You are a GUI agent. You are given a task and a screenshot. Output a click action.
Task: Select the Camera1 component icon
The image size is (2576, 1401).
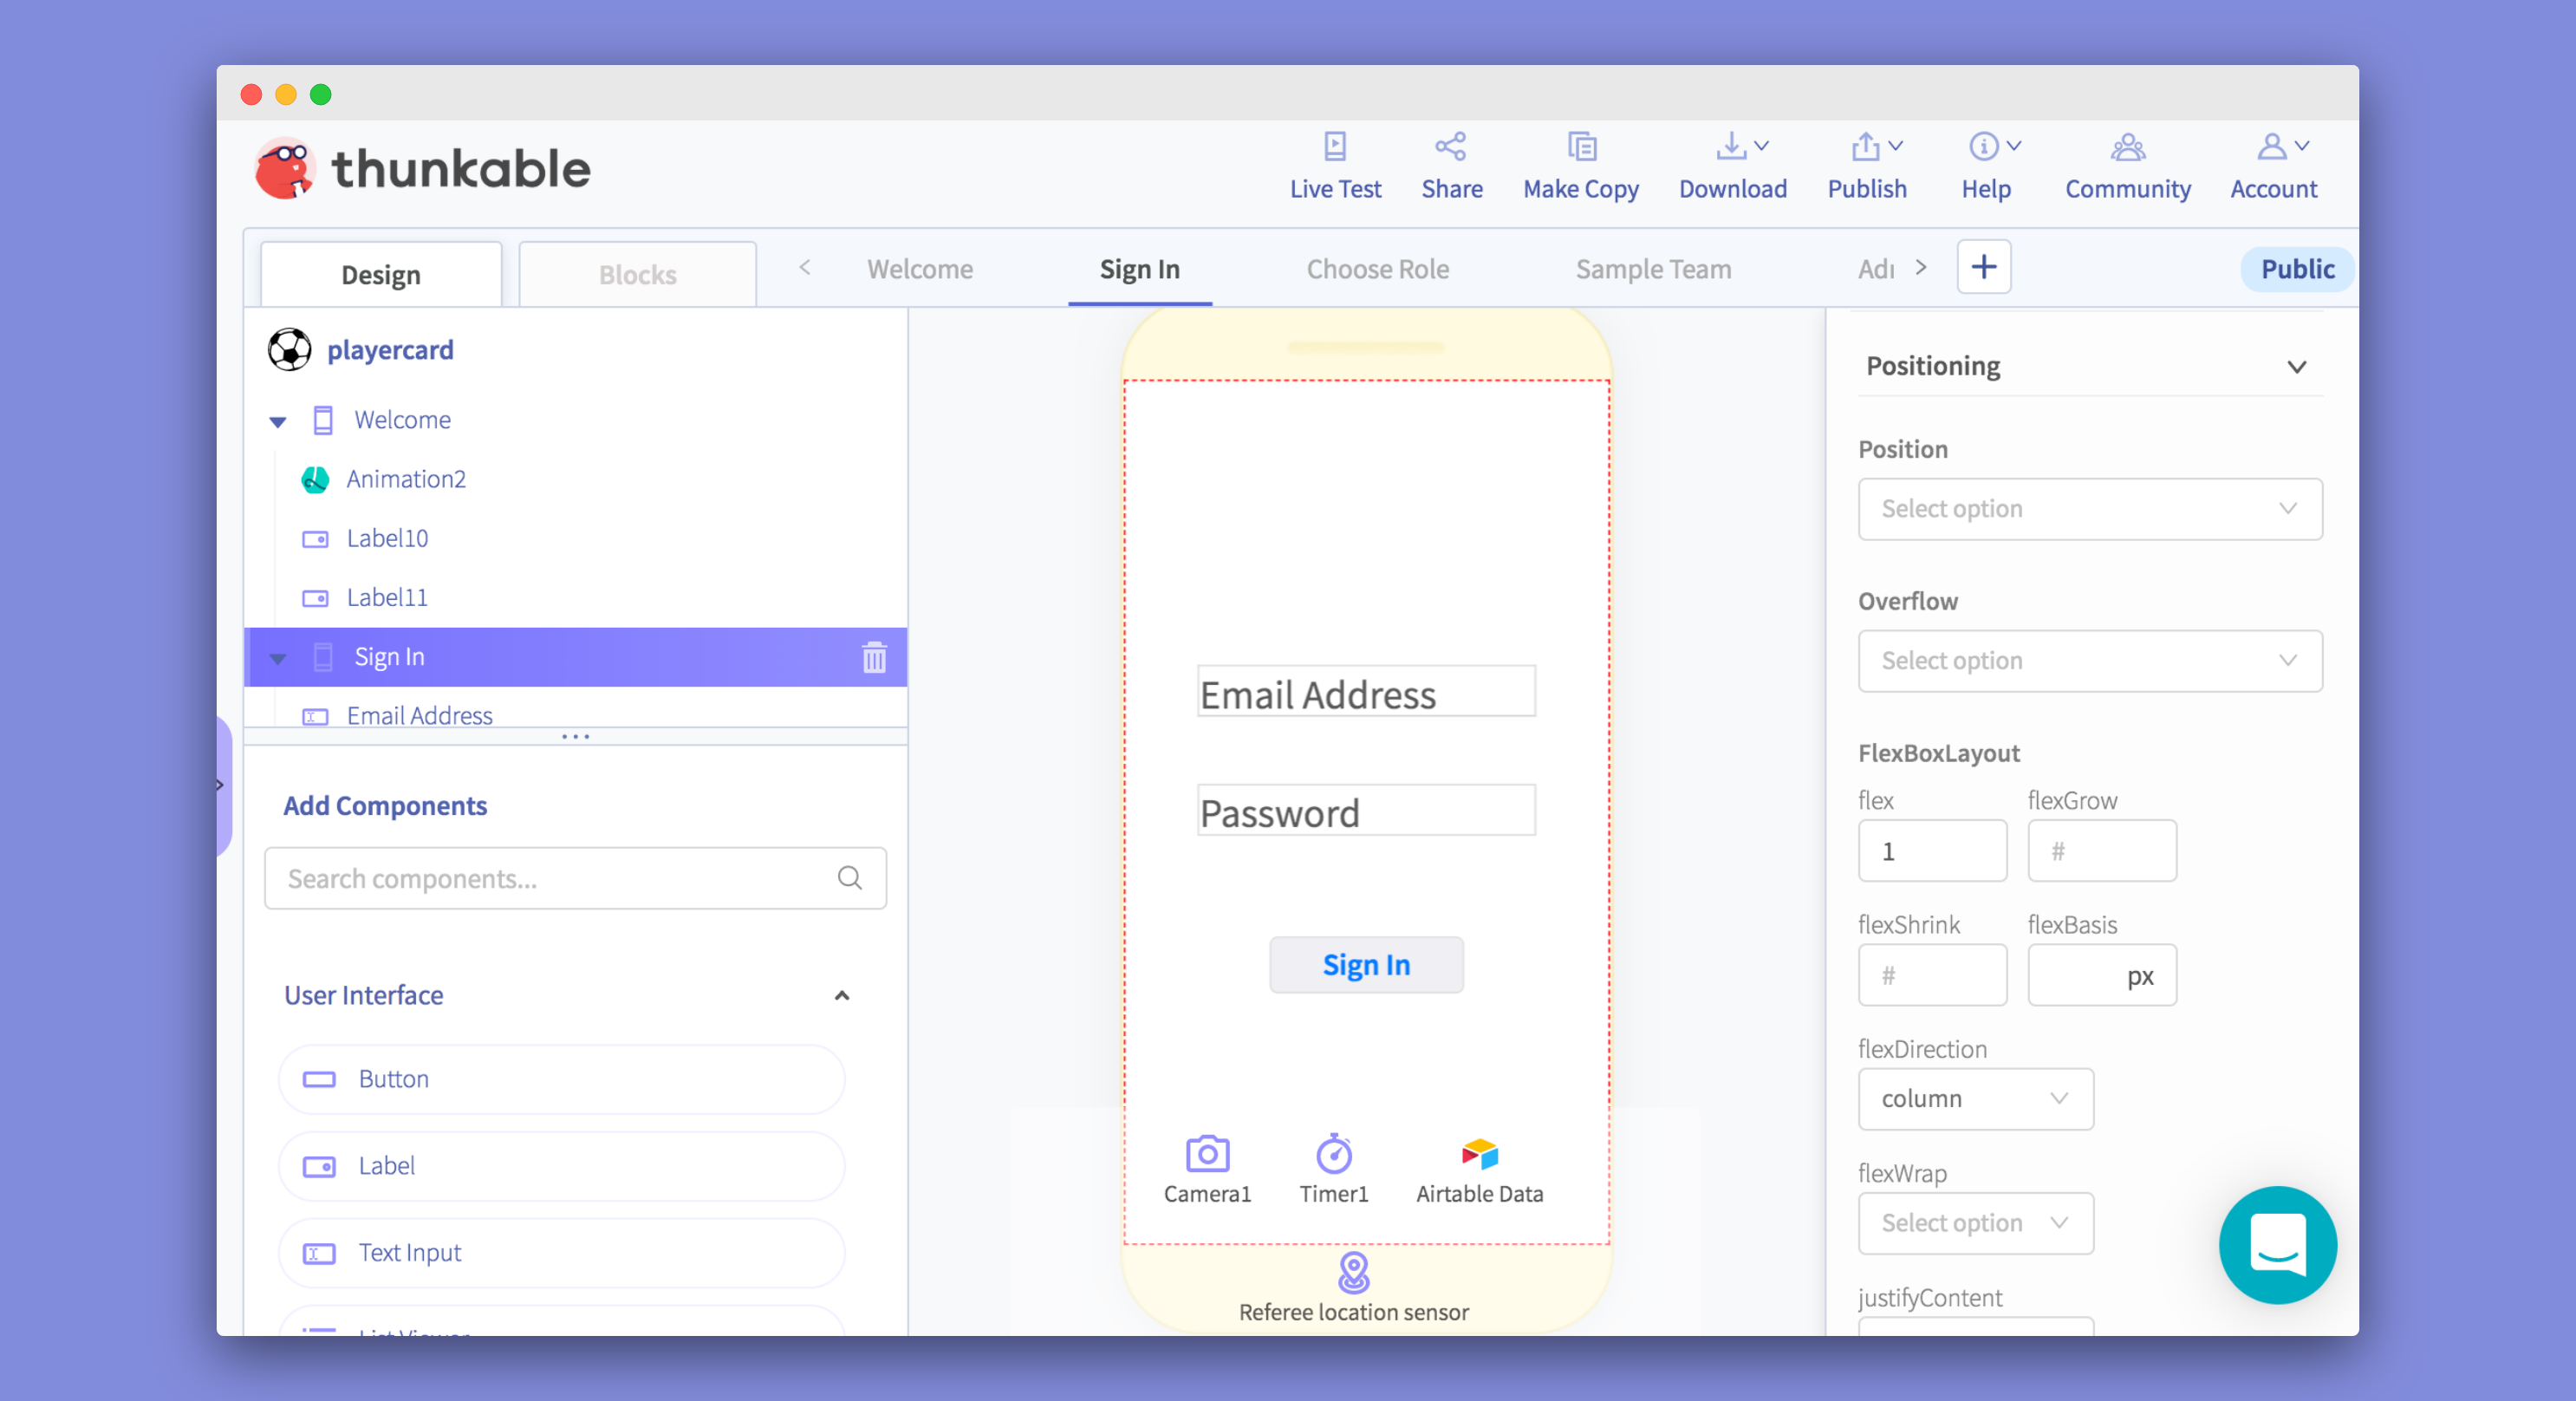pos(1207,1155)
